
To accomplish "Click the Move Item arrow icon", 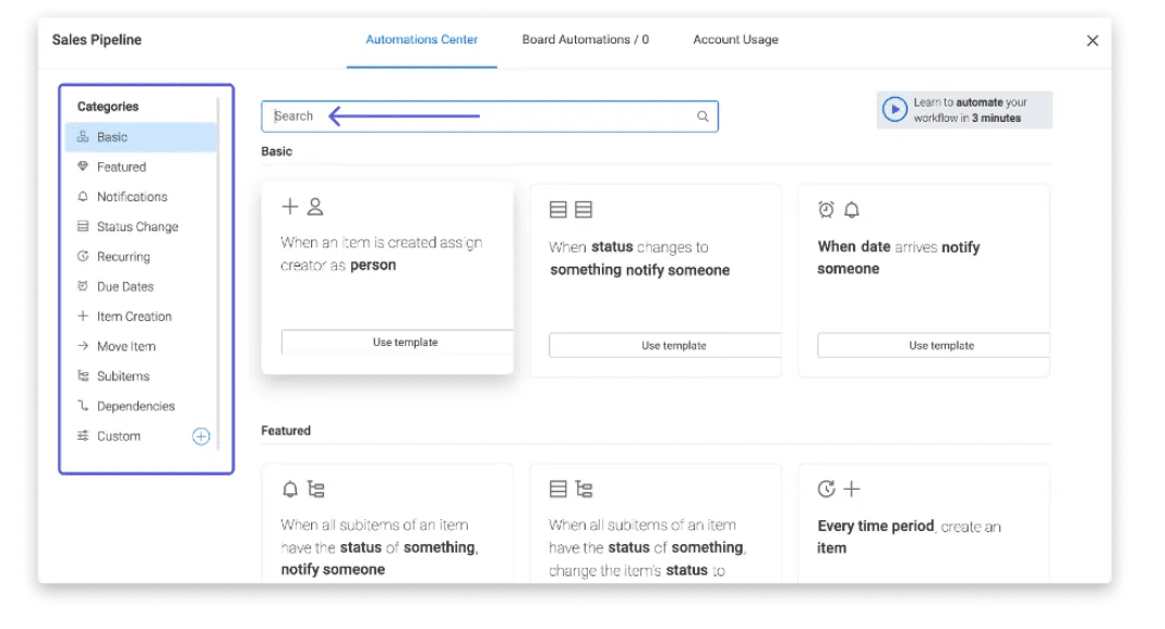I will pos(82,345).
